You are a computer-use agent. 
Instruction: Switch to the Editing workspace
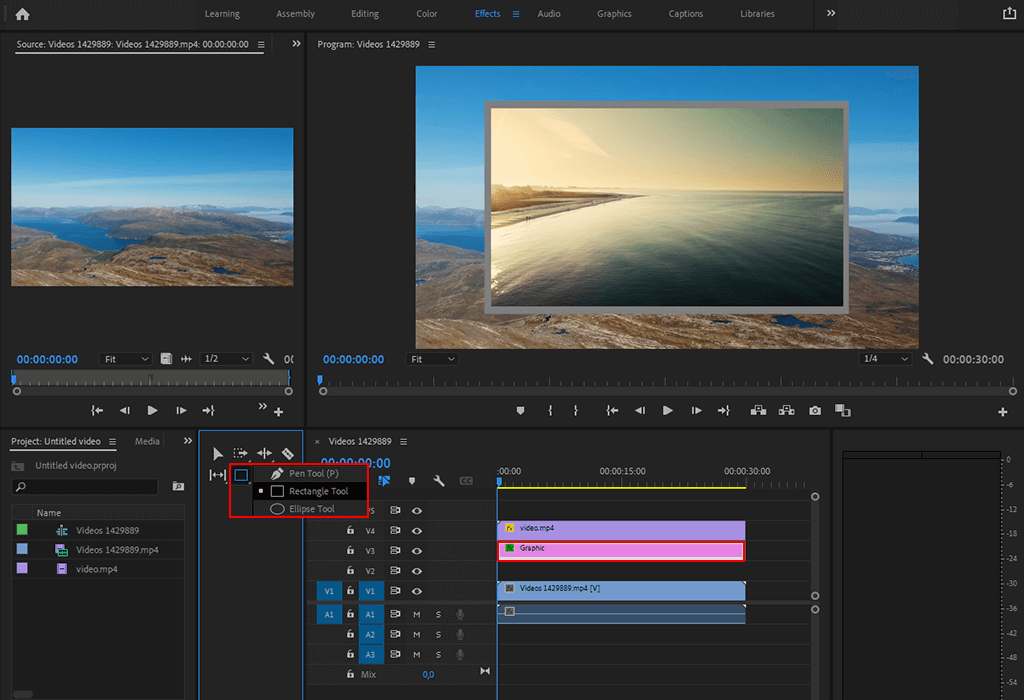coord(364,14)
